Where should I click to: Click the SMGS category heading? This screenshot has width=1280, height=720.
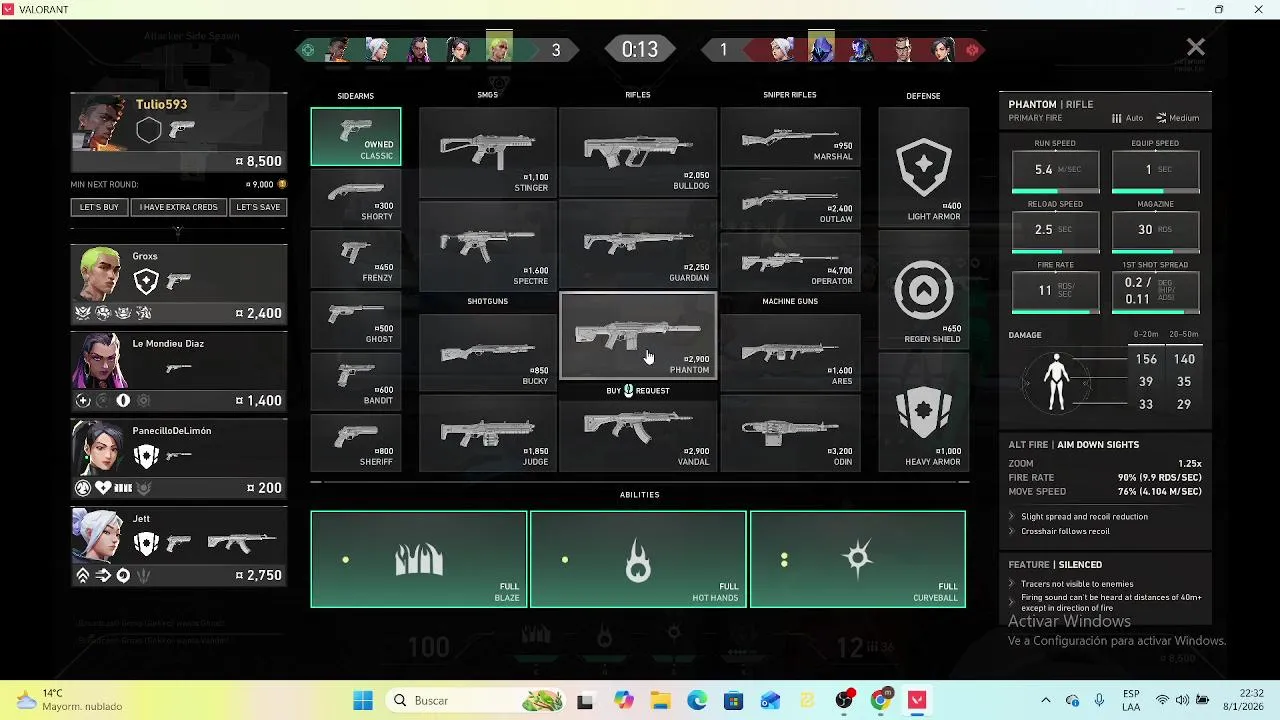click(487, 95)
